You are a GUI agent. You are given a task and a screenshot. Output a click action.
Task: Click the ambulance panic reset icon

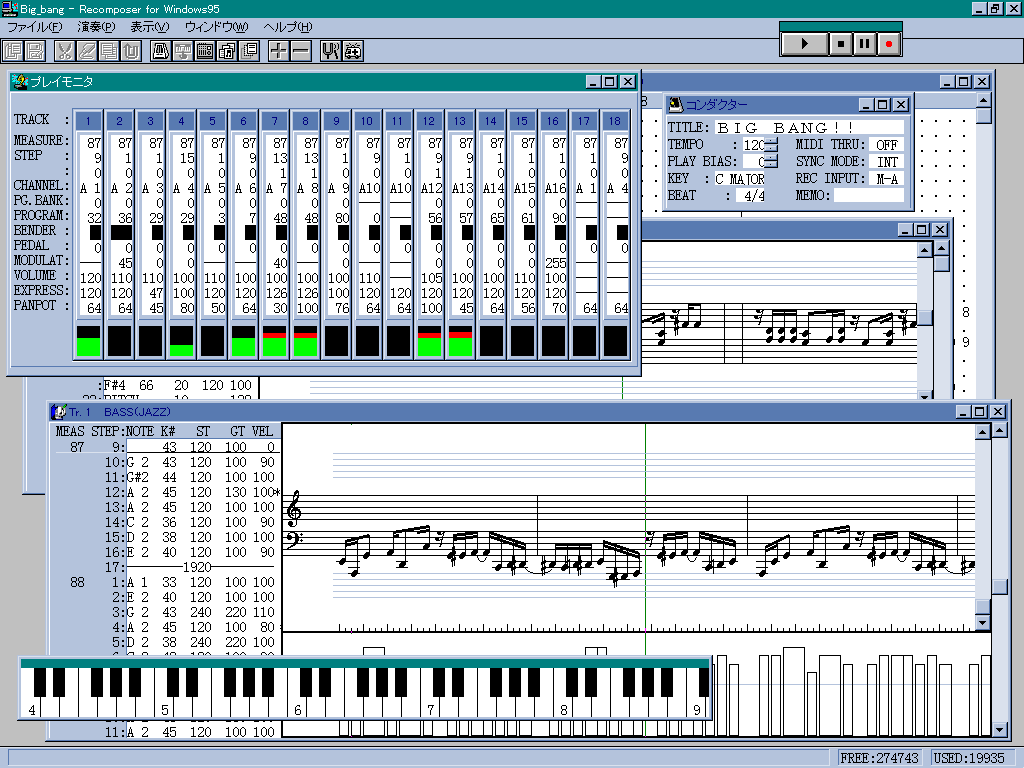pyautogui.click(x=353, y=51)
